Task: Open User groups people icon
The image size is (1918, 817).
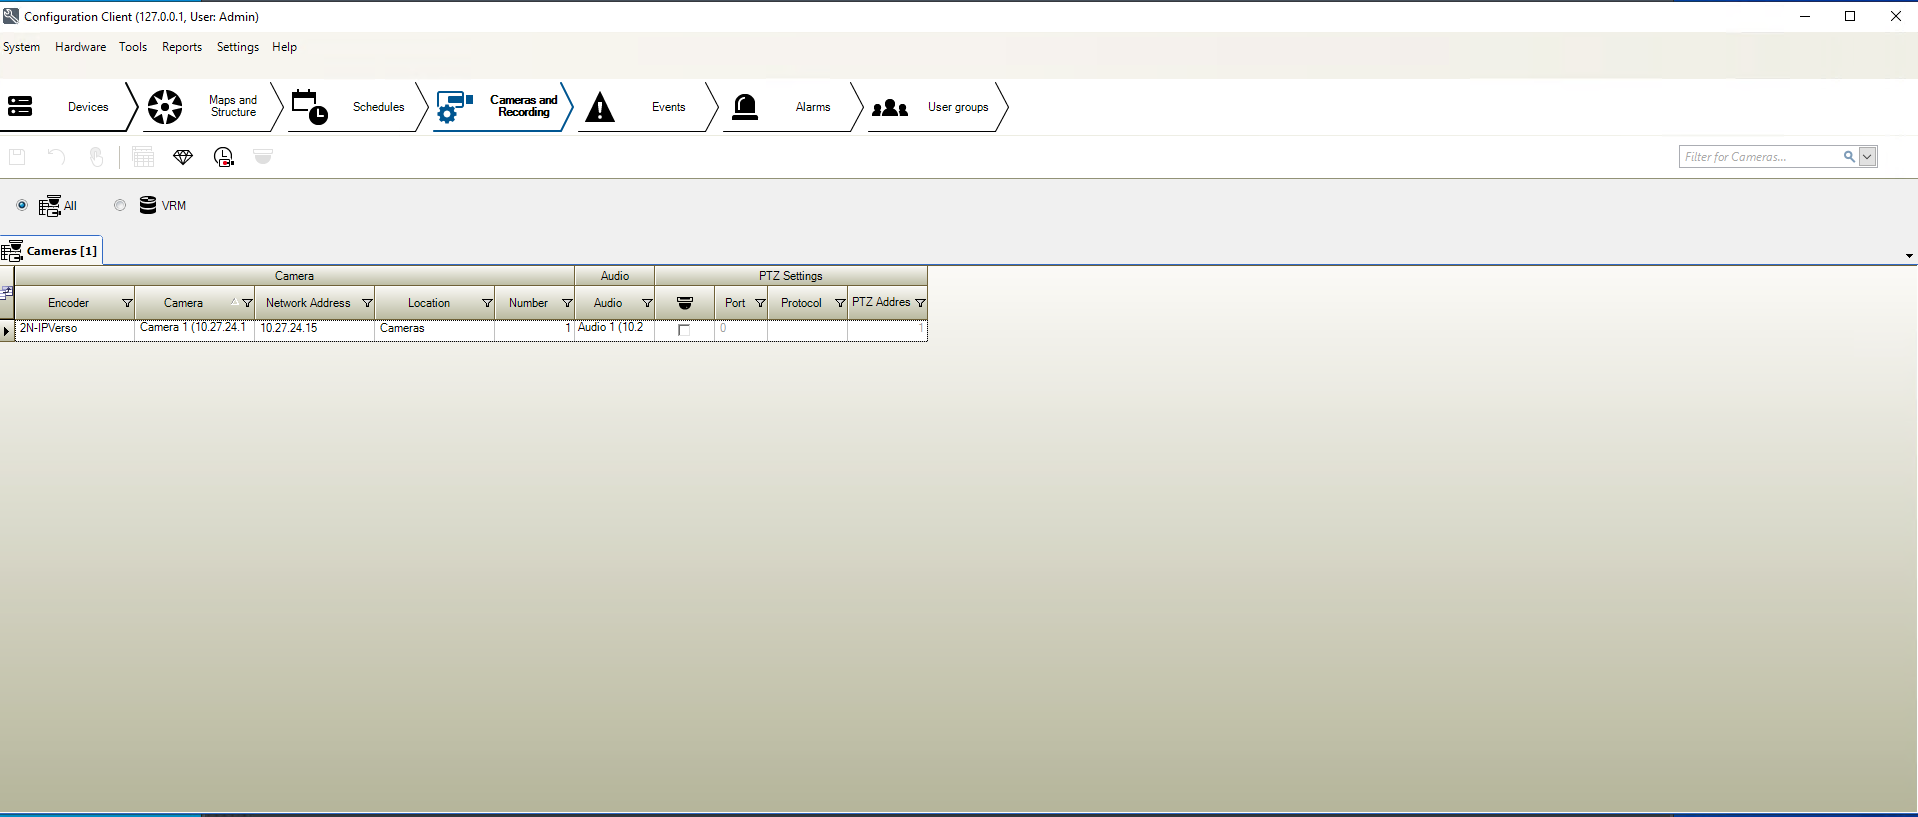Action: coord(889,107)
